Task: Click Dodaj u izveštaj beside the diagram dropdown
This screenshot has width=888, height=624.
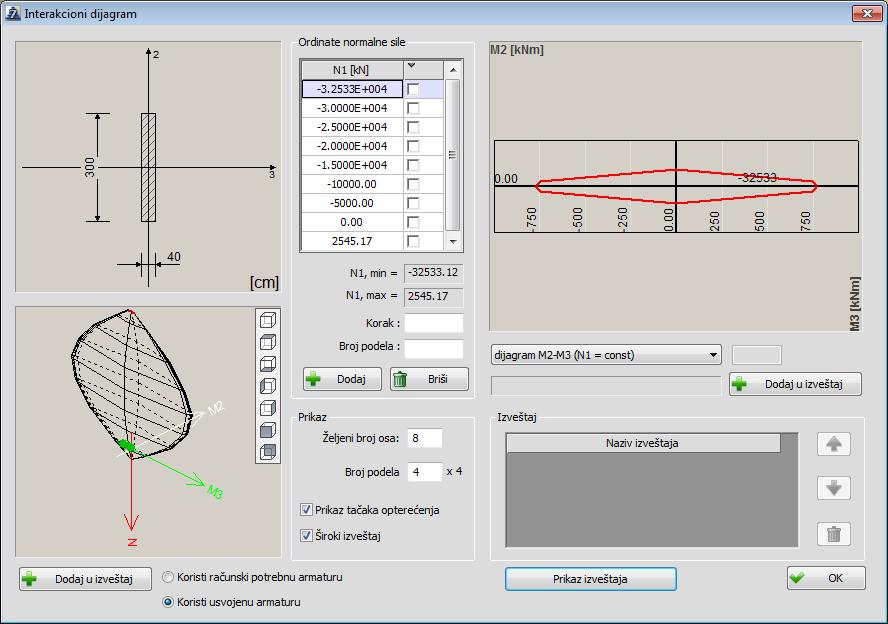Action: click(795, 384)
